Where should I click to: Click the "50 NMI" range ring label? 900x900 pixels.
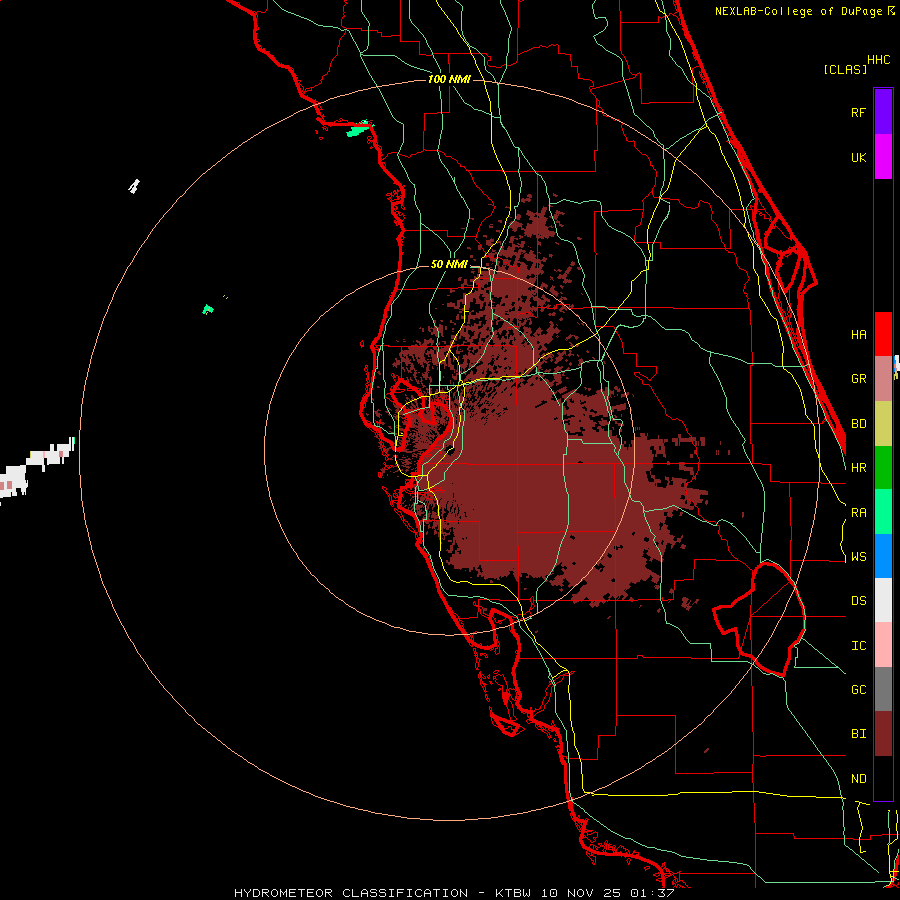(449, 264)
